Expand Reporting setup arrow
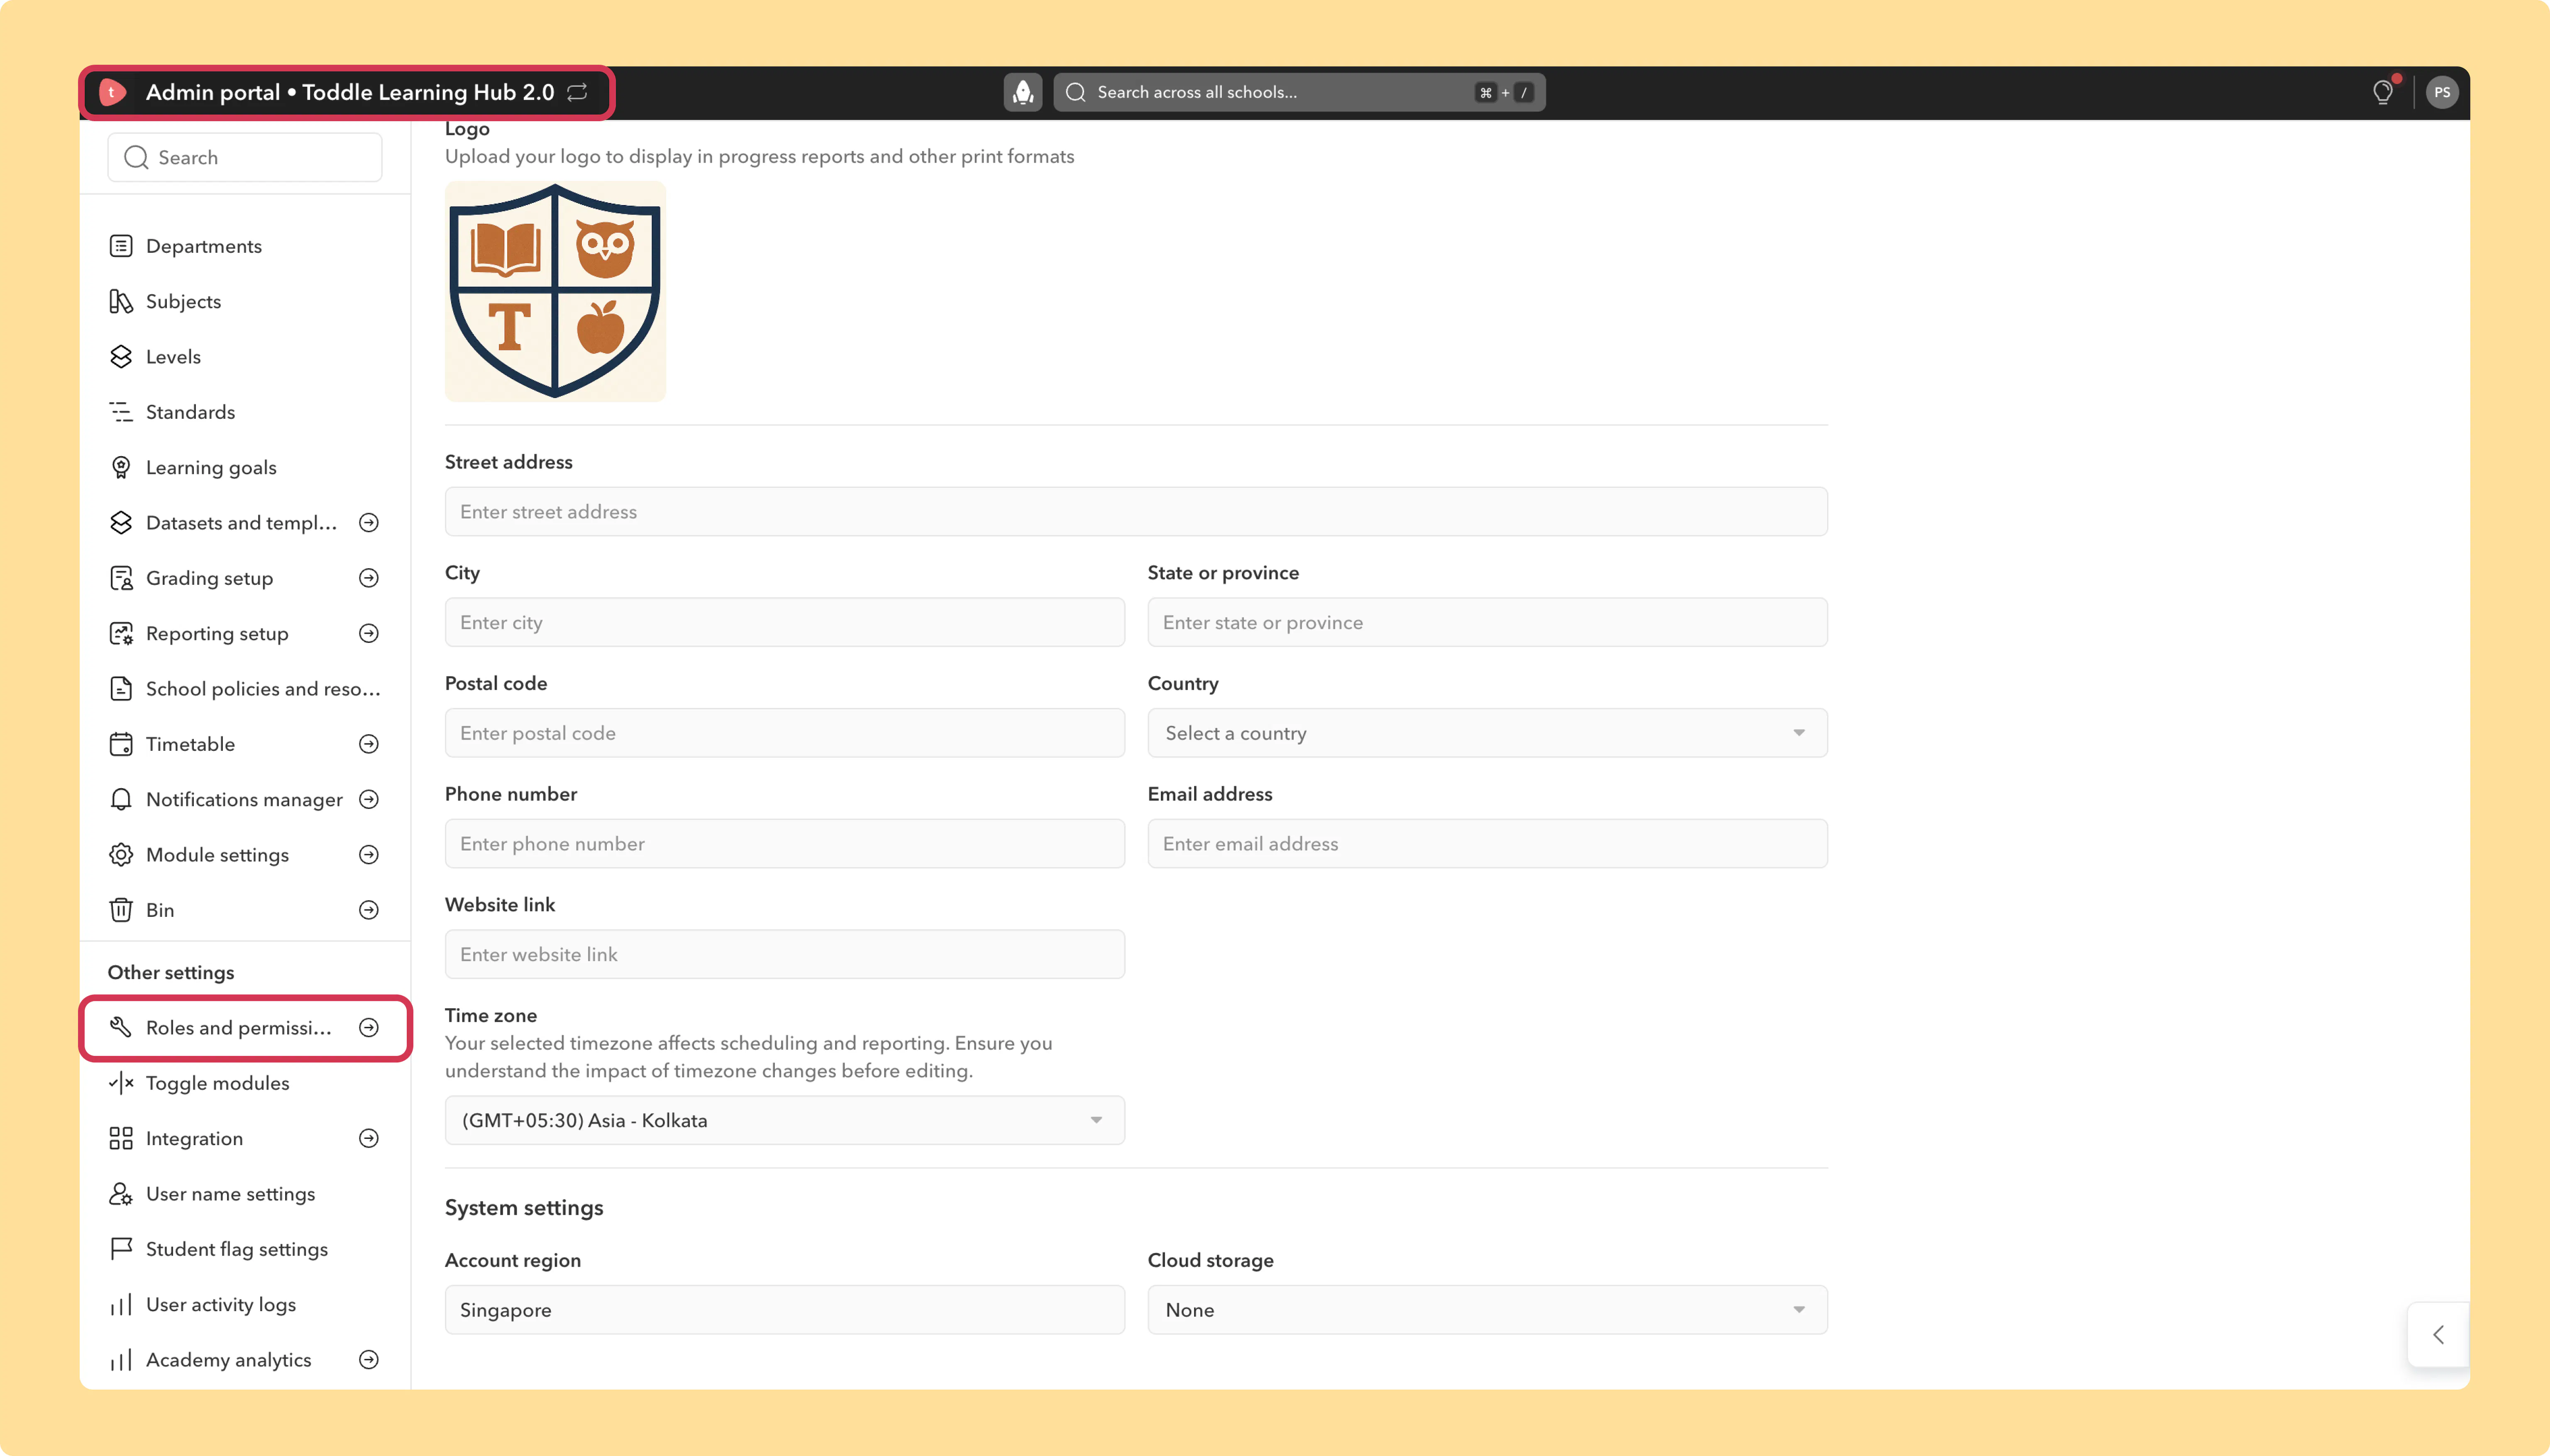The image size is (2550, 1456). pyautogui.click(x=369, y=633)
